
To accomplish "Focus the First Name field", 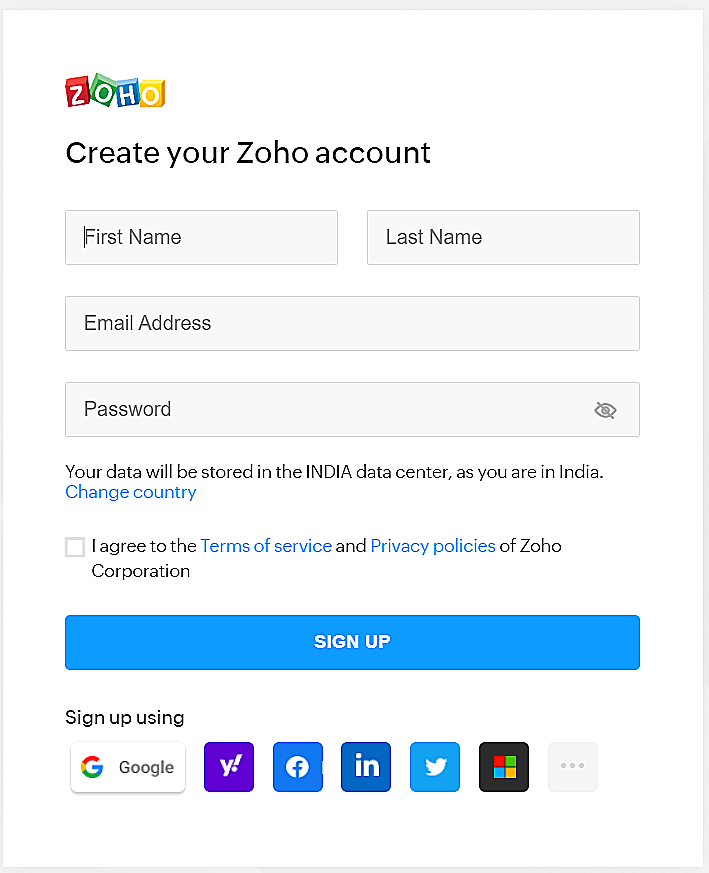I will [201, 237].
